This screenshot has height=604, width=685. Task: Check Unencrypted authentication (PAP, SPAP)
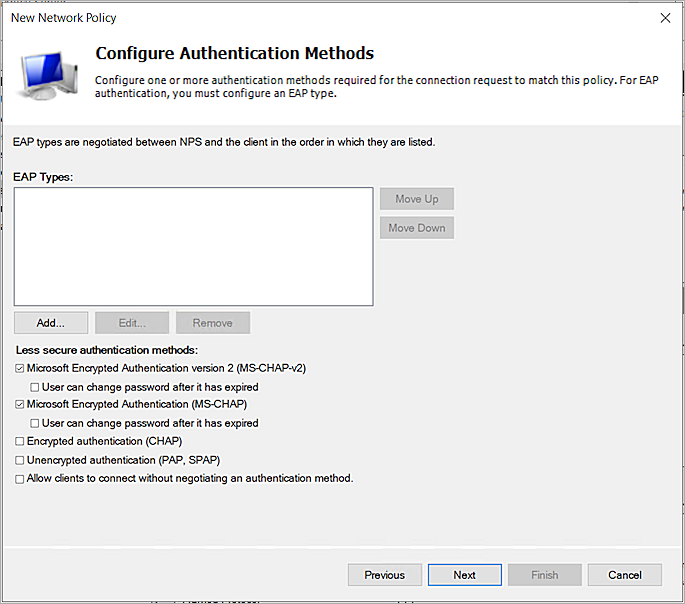tap(20, 460)
